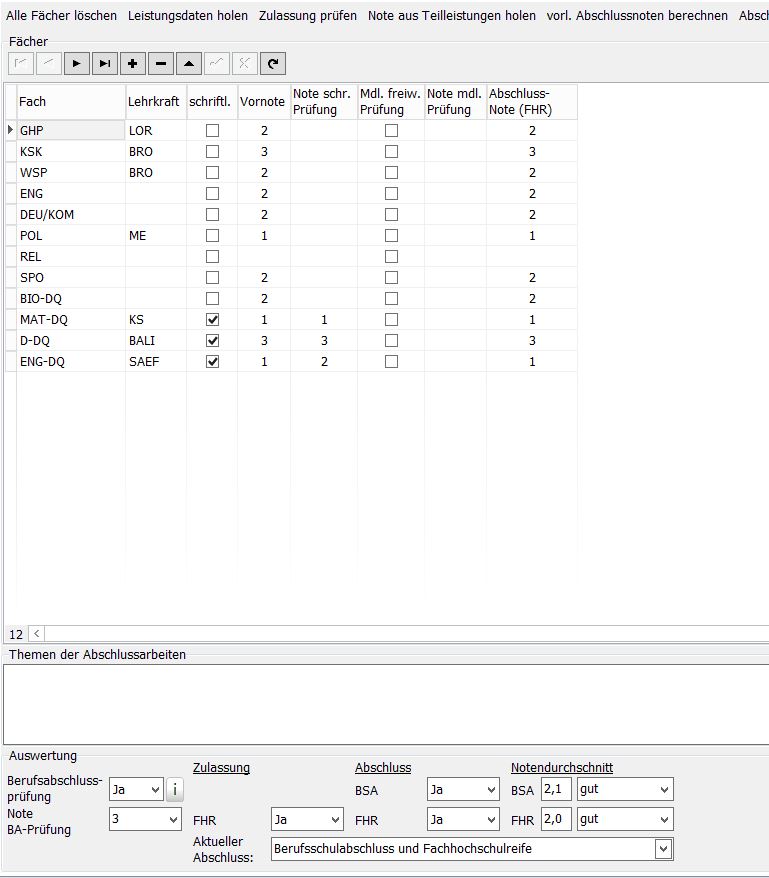Select the SPO subject cell

71,278
